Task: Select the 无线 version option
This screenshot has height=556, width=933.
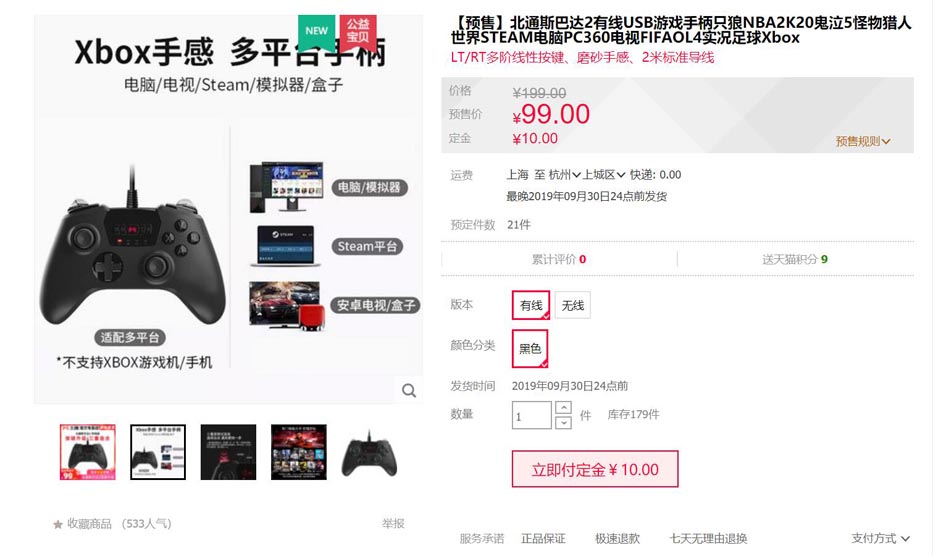Action: point(572,305)
